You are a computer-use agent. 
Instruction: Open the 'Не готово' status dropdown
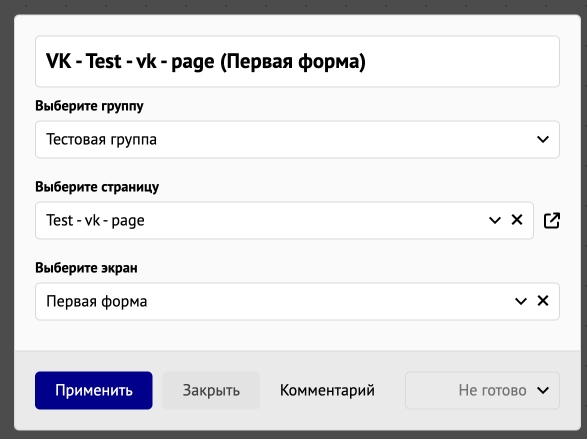coord(482,390)
